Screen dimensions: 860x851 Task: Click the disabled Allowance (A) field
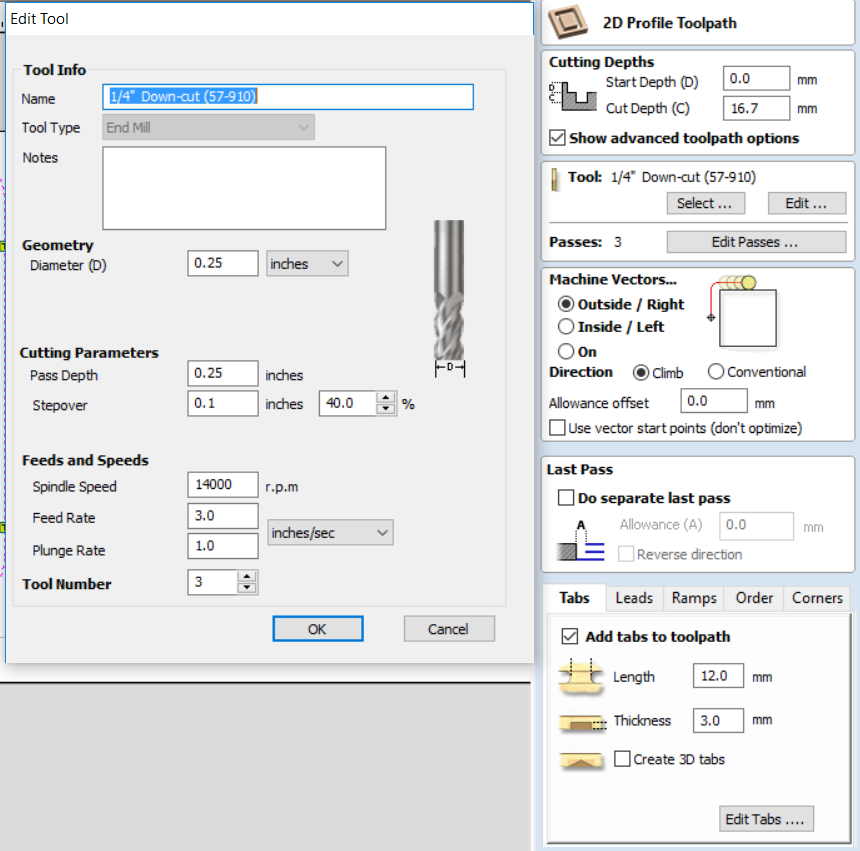(x=756, y=526)
